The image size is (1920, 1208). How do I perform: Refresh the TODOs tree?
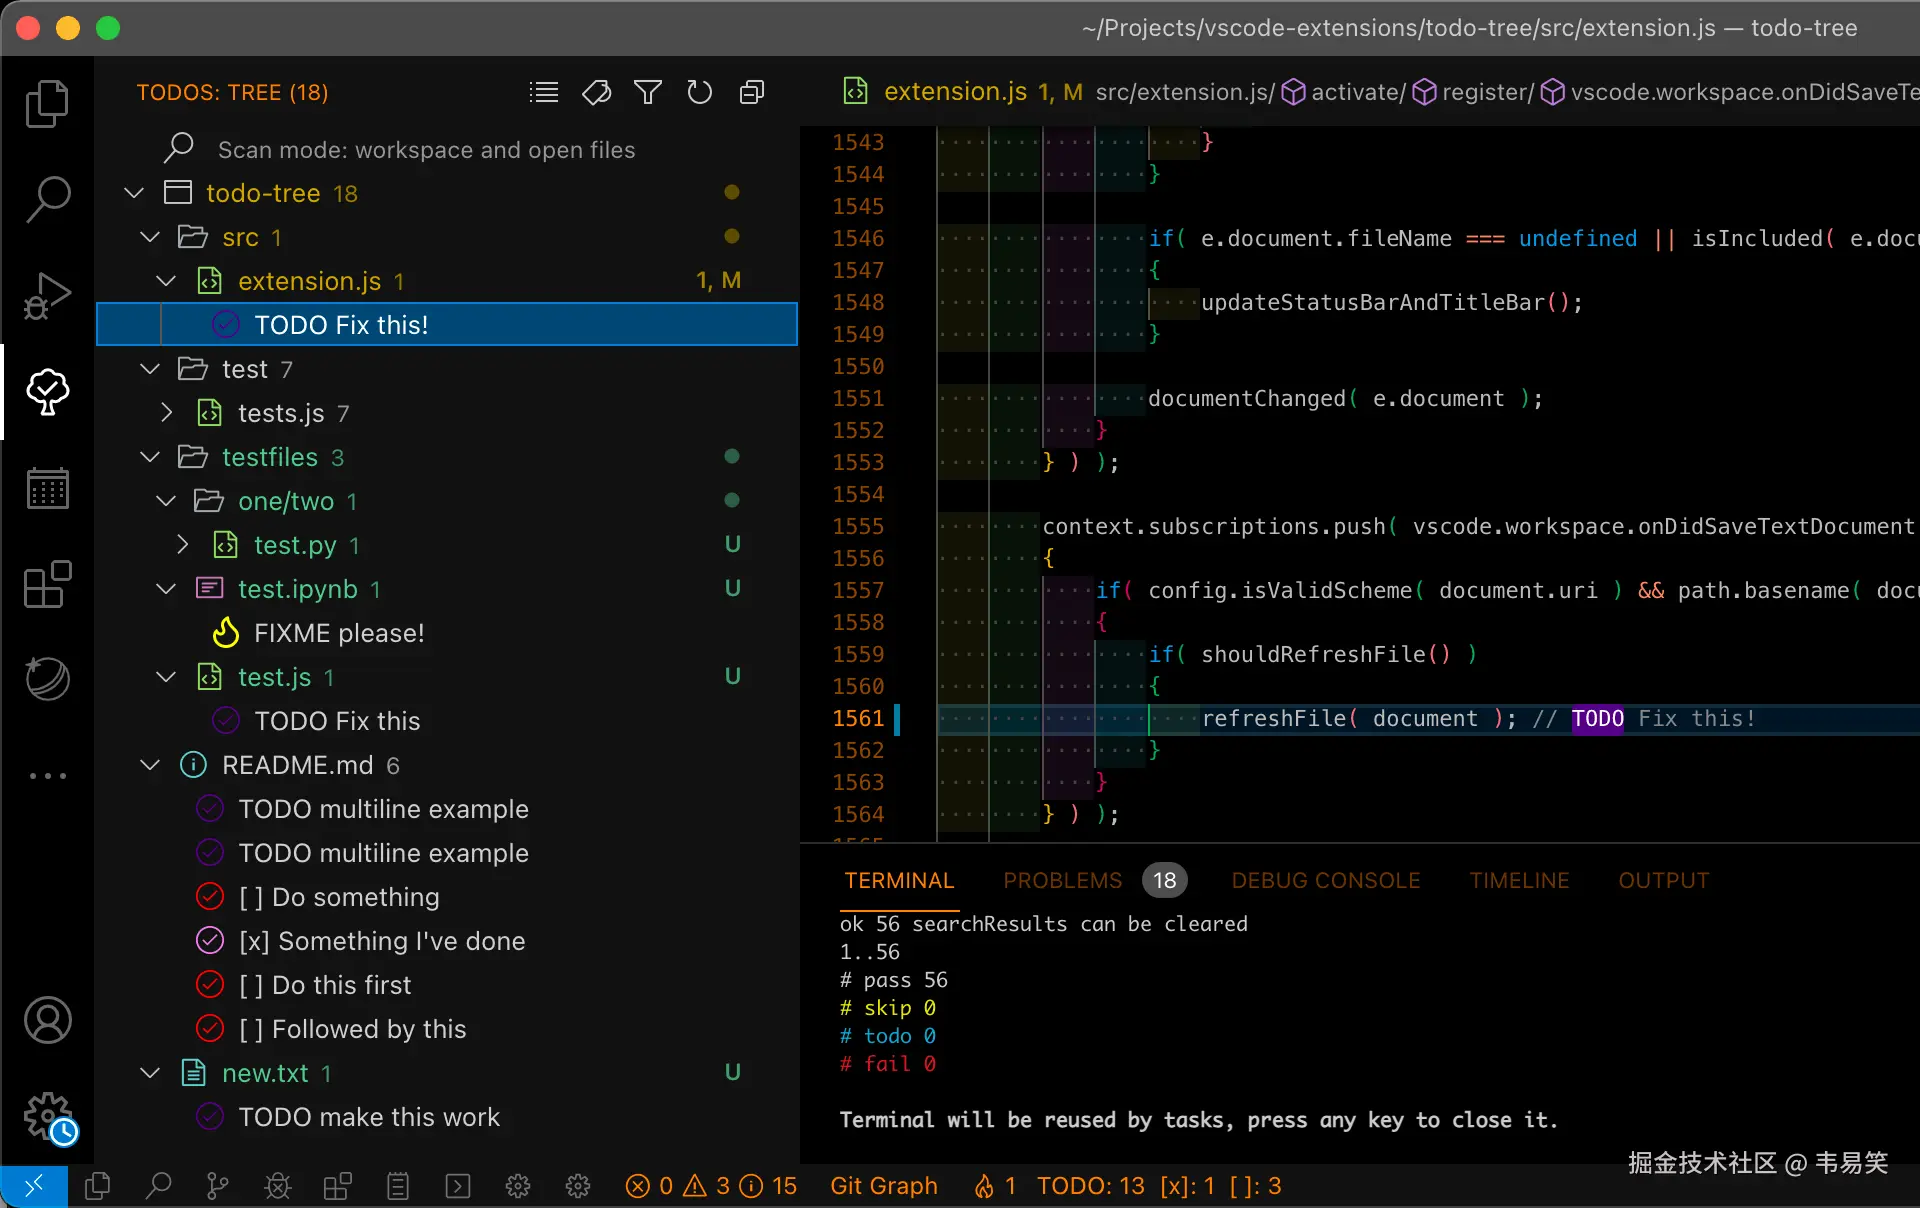(699, 93)
